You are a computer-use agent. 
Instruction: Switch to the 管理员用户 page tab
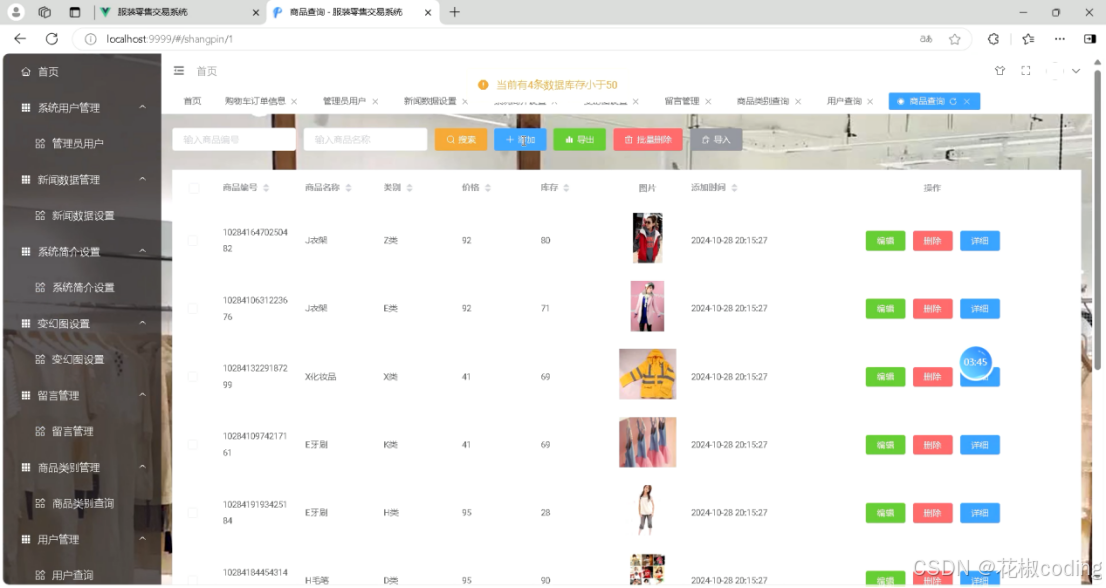pyautogui.click(x=344, y=101)
